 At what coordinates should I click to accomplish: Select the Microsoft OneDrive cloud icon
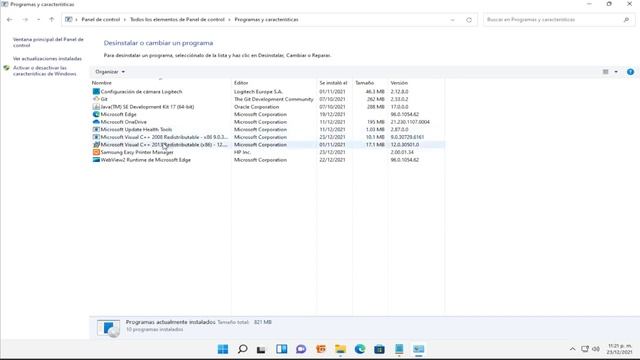pos(96,122)
